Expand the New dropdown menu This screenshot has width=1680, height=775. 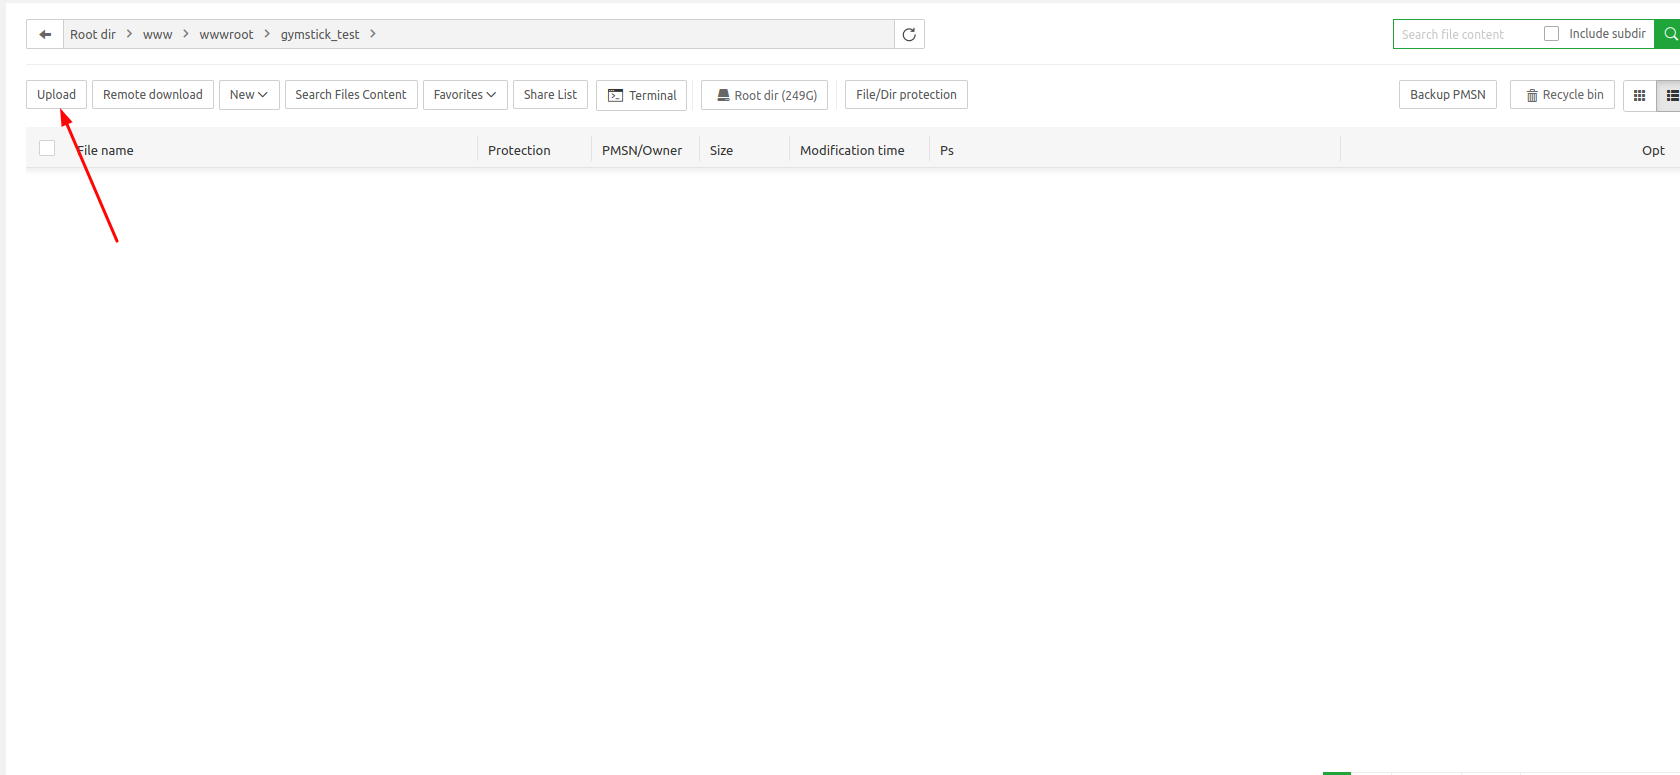tap(248, 95)
